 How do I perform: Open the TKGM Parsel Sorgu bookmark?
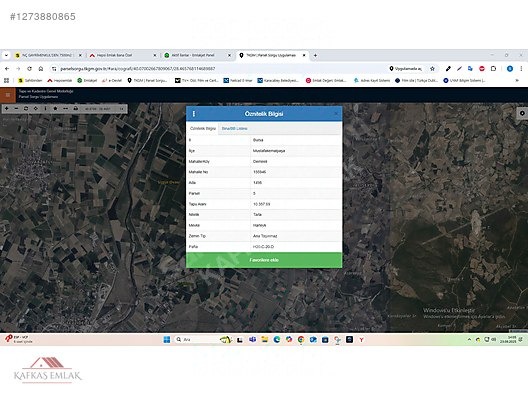(147, 80)
